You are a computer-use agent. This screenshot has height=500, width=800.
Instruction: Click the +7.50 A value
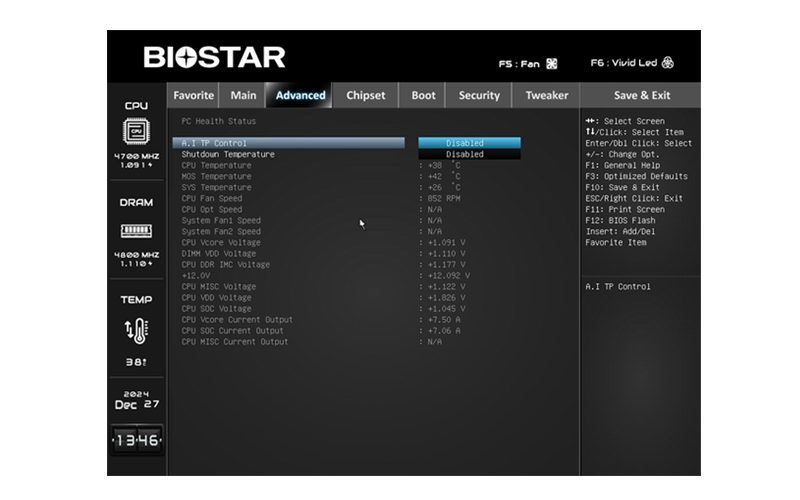tap(444, 320)
